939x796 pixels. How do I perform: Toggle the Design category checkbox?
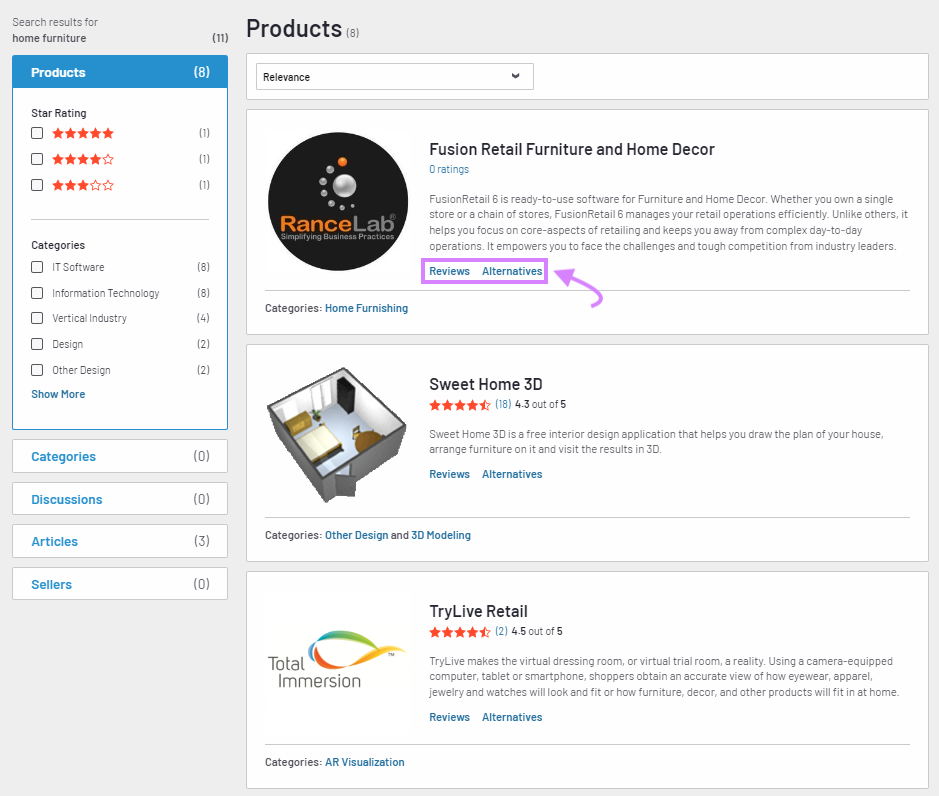pyautogui.click(x=37, y=344)
